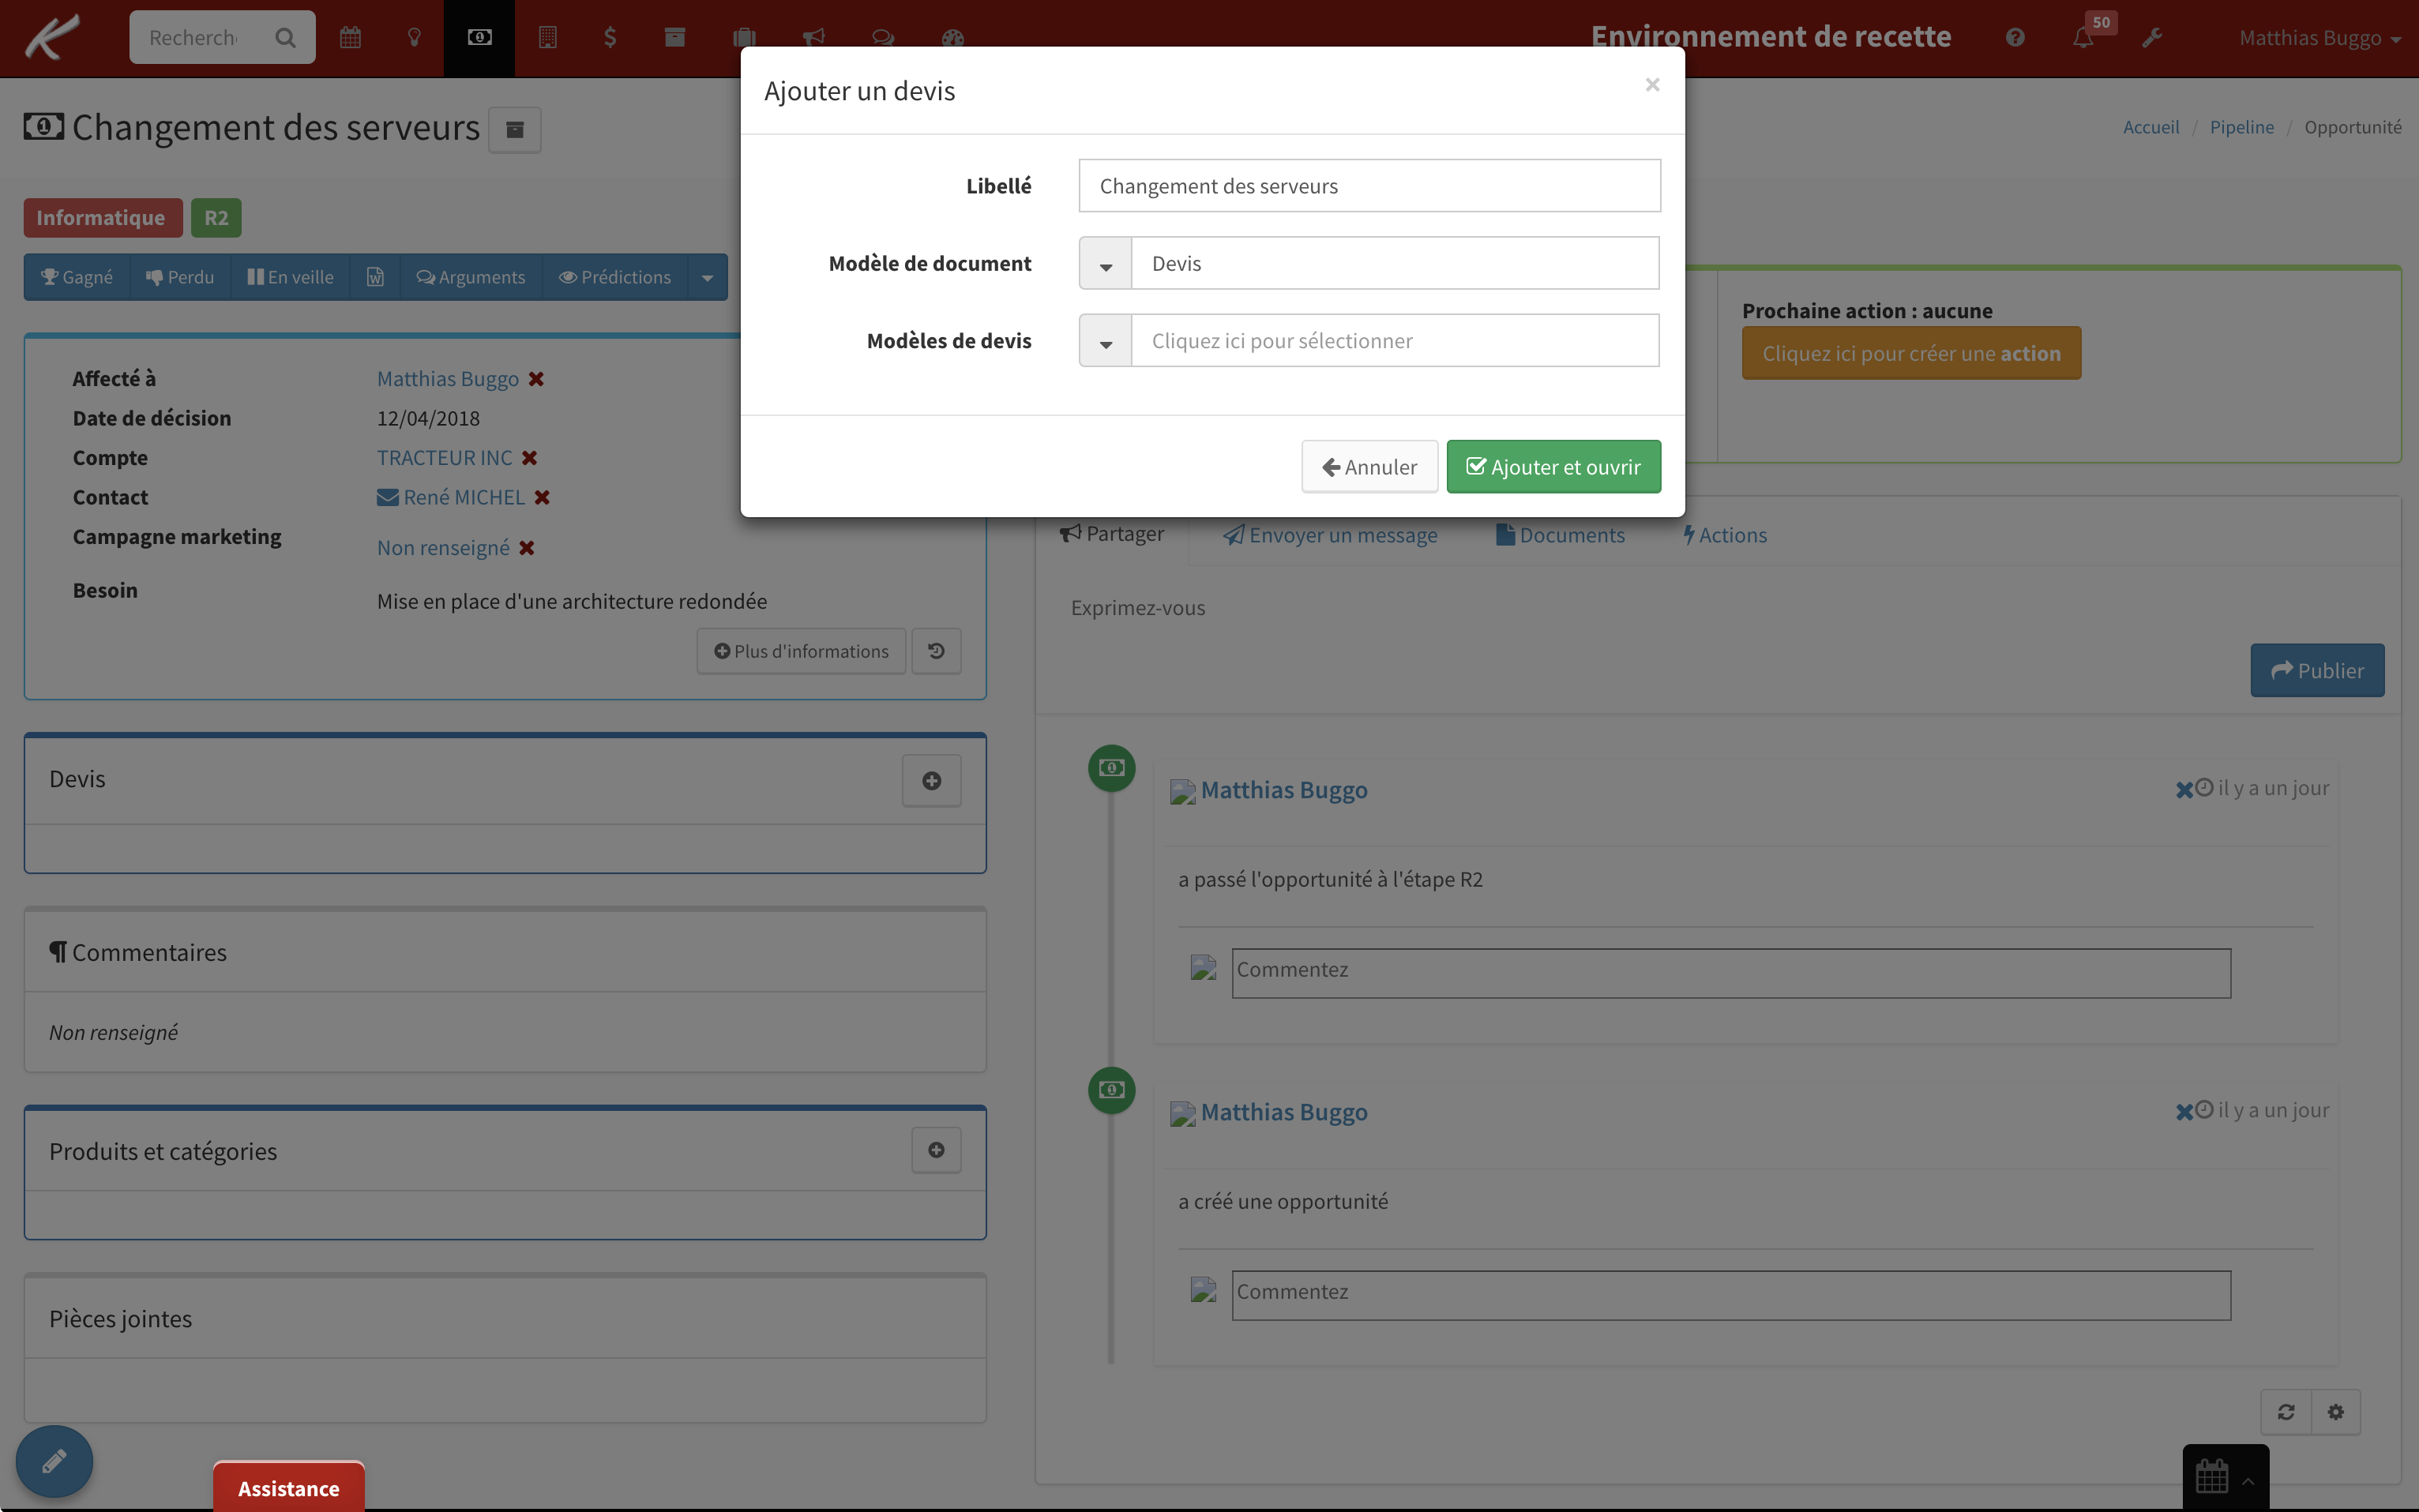The image size is (2419, 1512).
Task: Click the dollar sign navbar icon
Action: pos(610,38)
